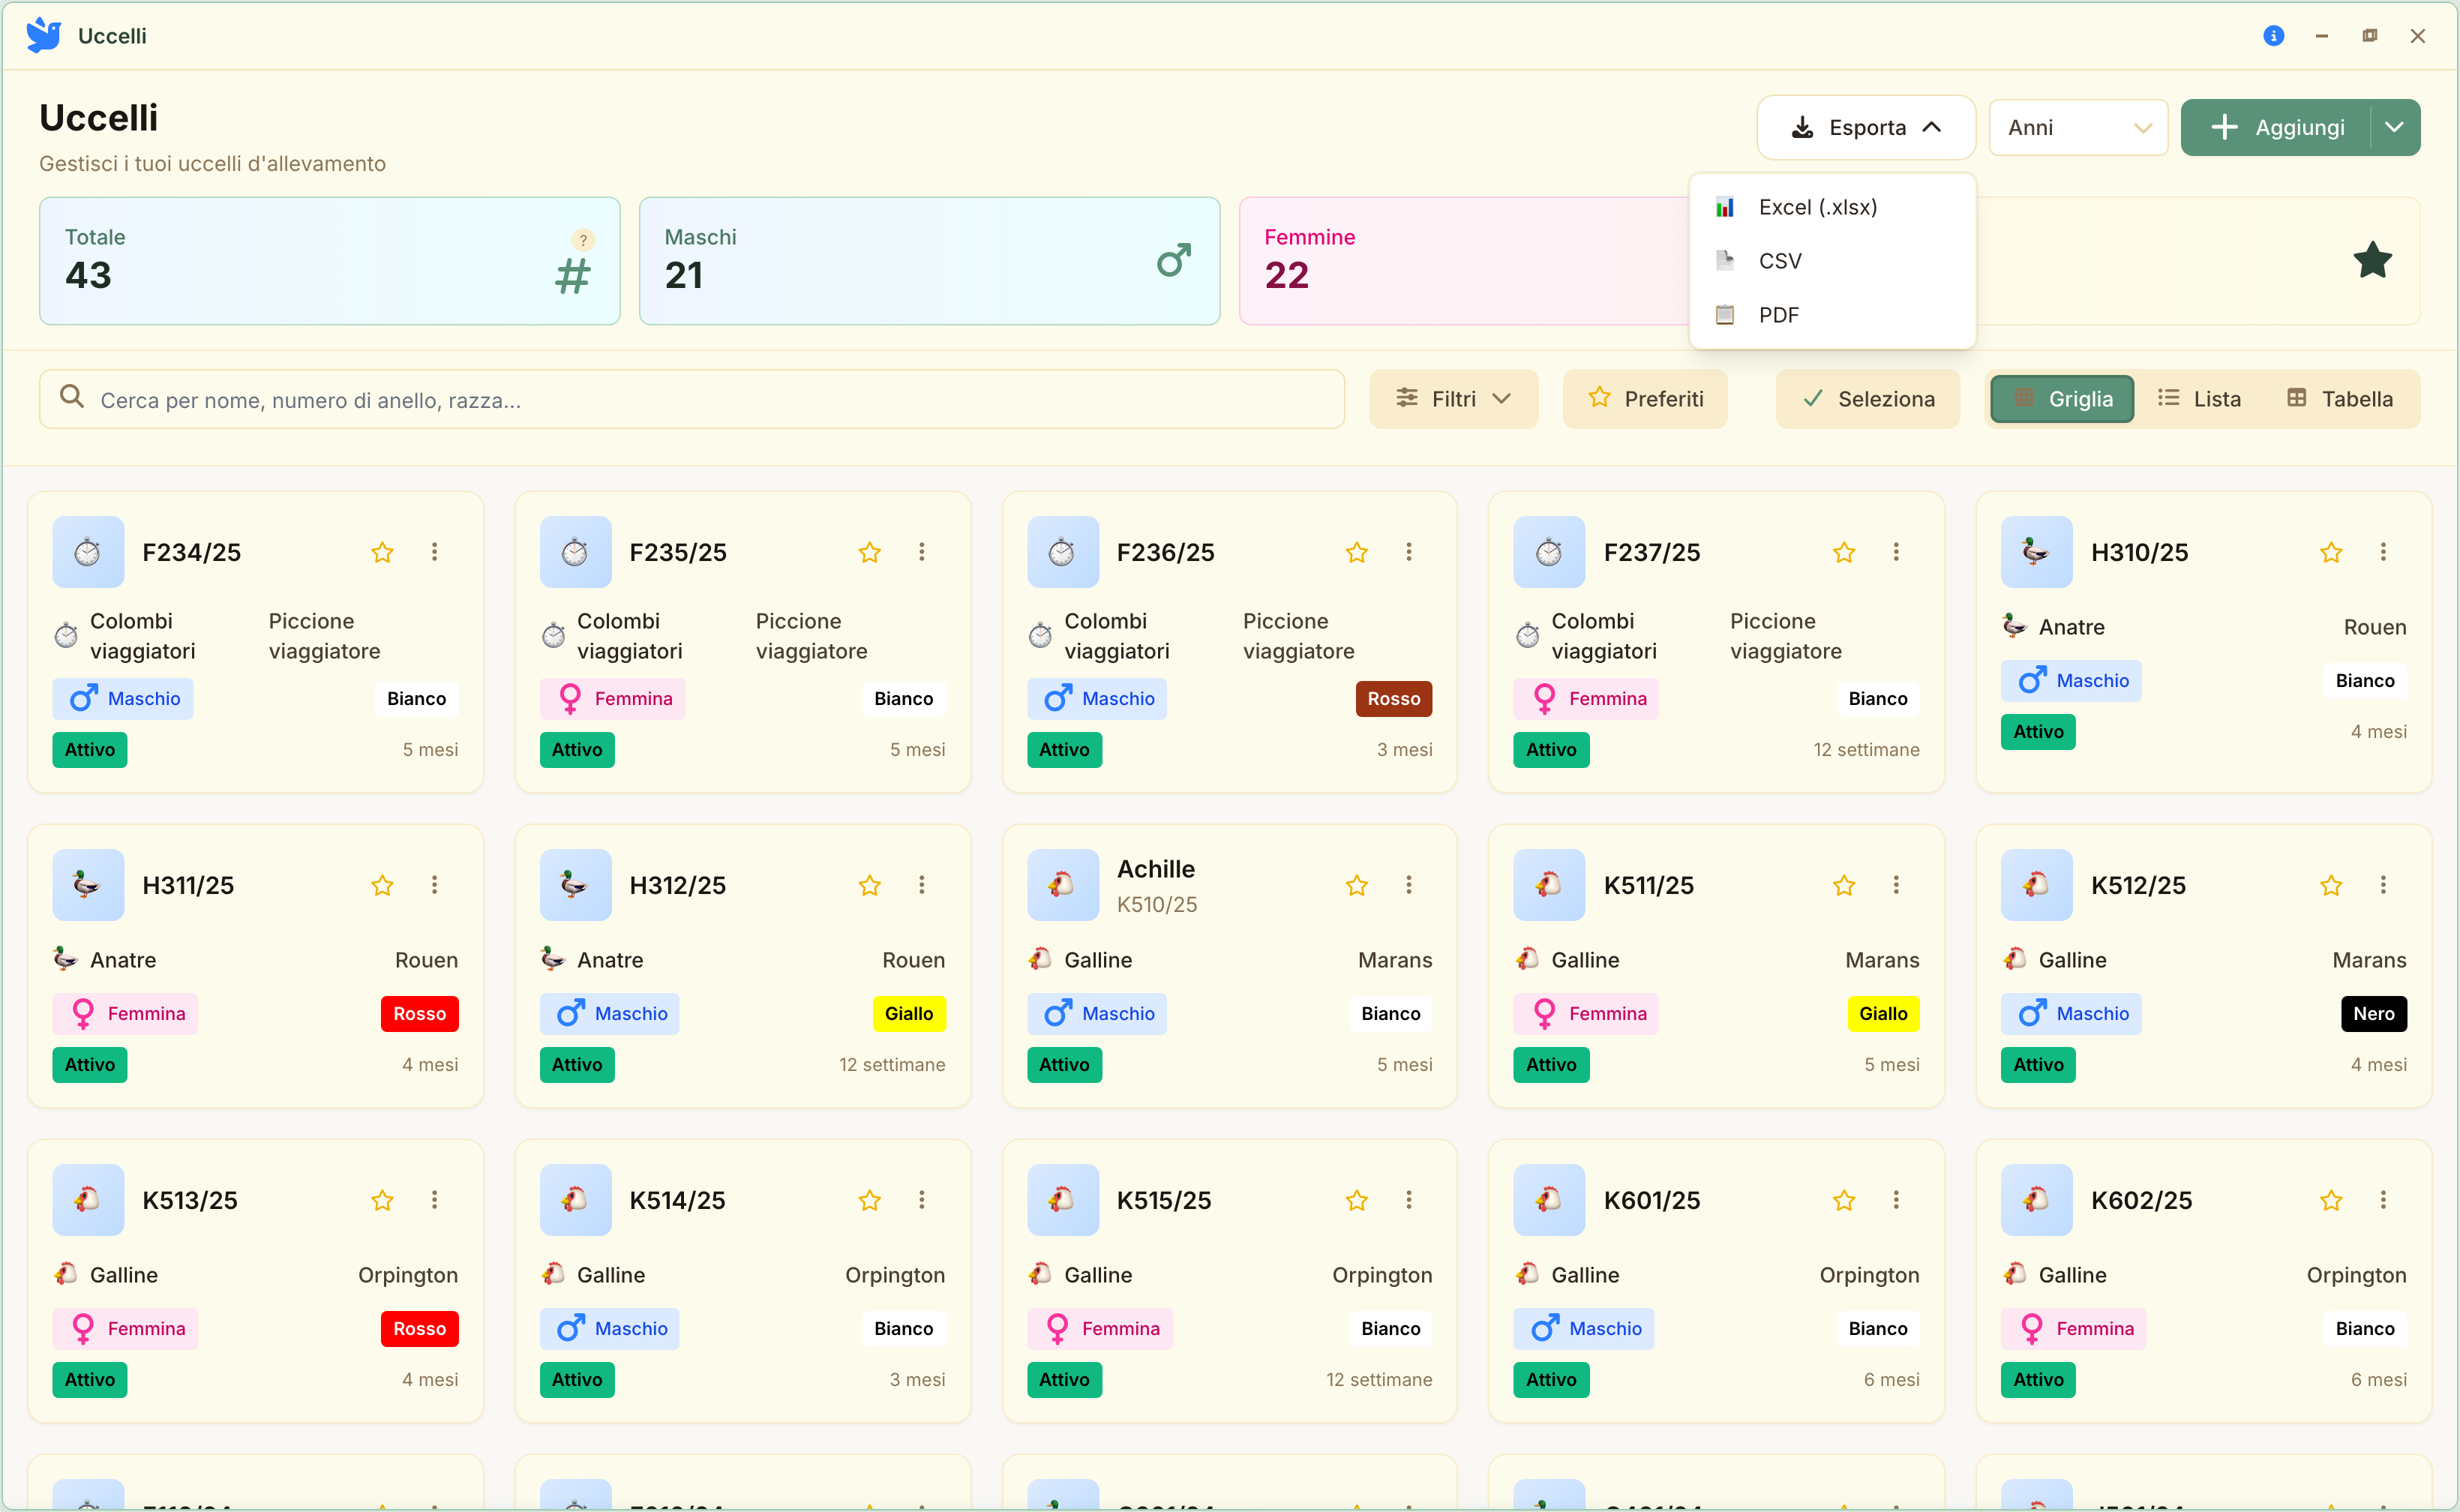The height and width of the screenshot is (1512, 2460).
Task: Switch to Tabella view
Action: (2340, 399)
